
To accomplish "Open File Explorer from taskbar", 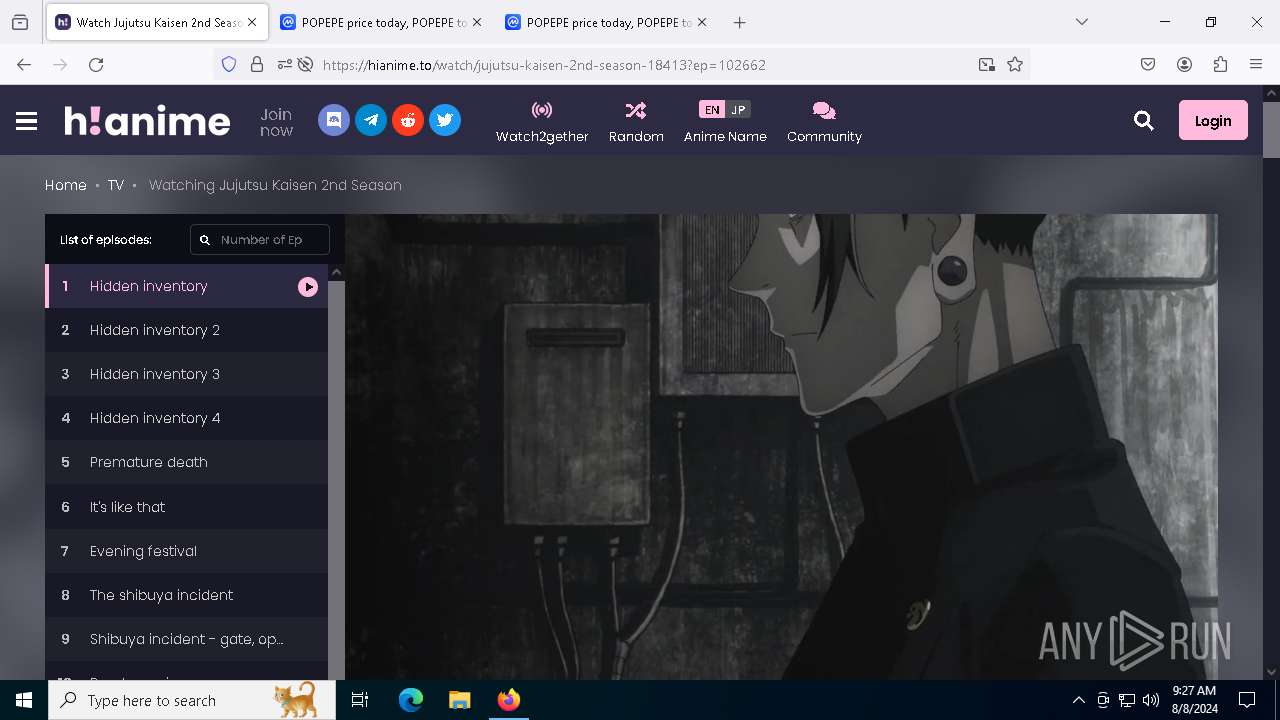I will pos(459,700).
